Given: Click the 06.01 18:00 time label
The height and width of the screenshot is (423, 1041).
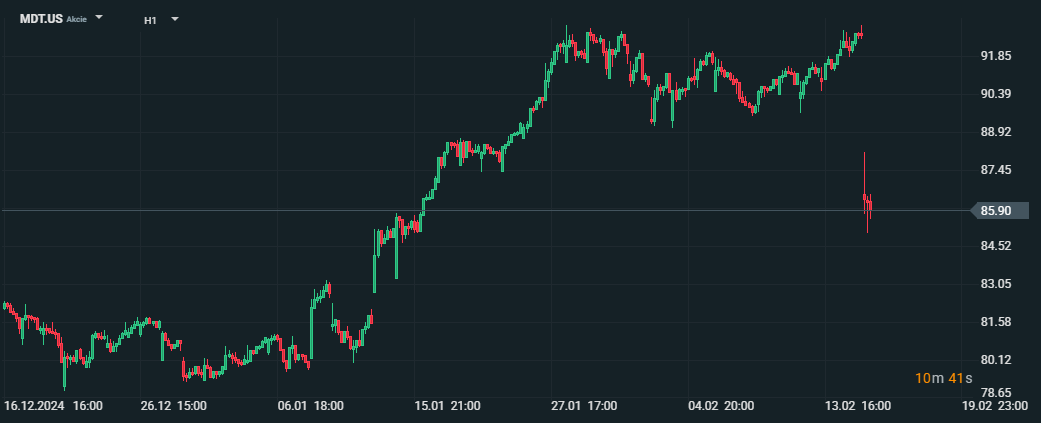Looking at the screenshot, I should pos(310,406).
